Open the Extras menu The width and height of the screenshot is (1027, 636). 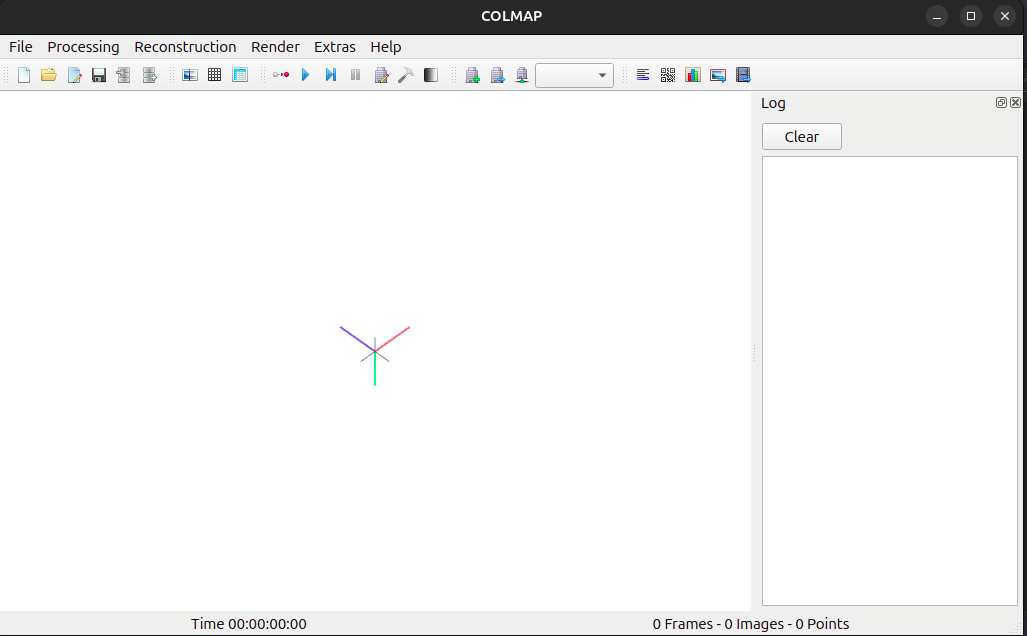pyautogui.click(x=335, y=47)
